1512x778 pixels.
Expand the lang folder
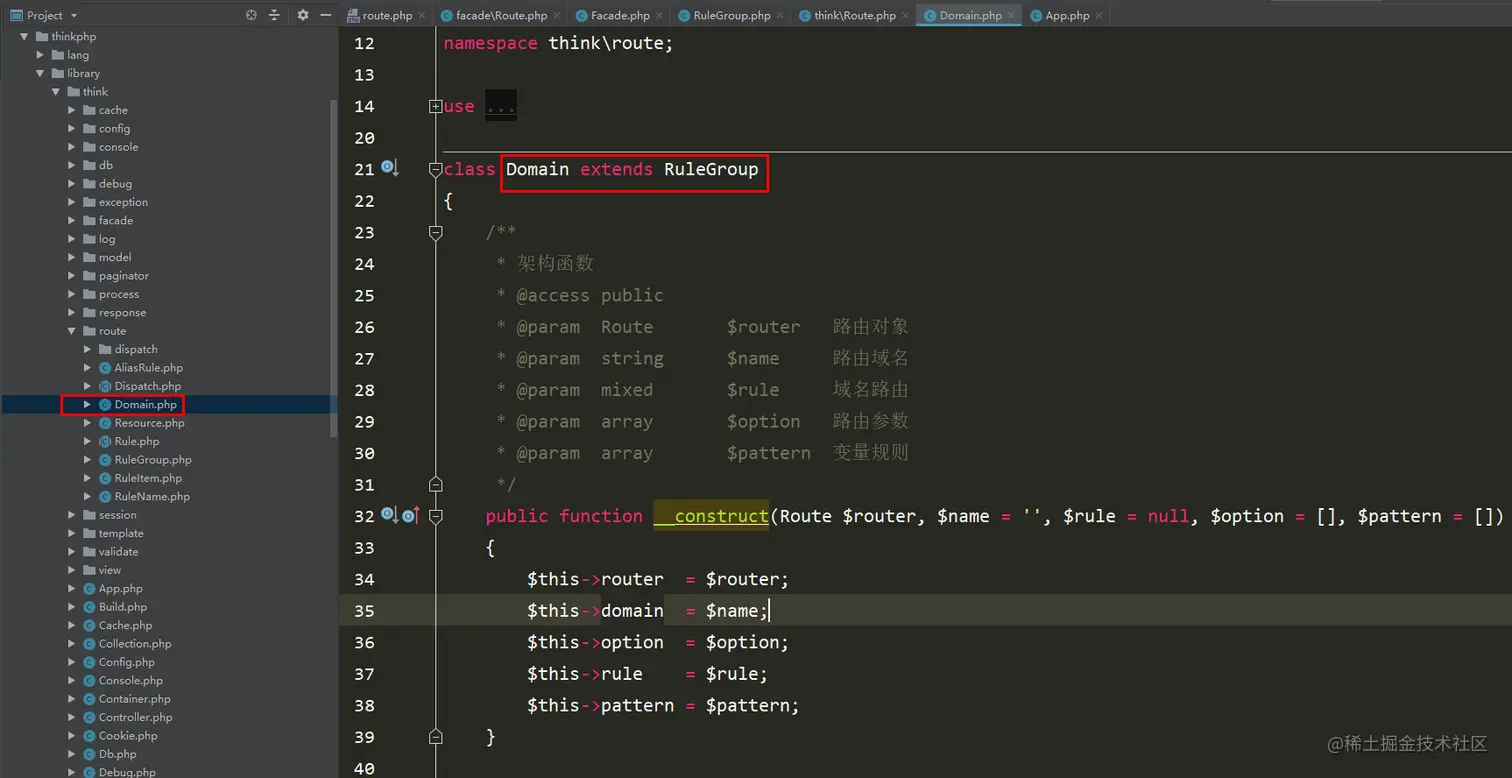40,55
